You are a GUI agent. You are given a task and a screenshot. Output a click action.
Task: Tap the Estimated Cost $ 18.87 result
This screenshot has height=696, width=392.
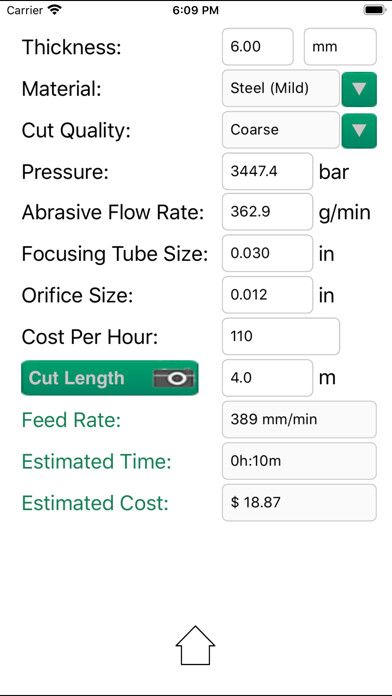pyautogui.click(x=299, y=502)
